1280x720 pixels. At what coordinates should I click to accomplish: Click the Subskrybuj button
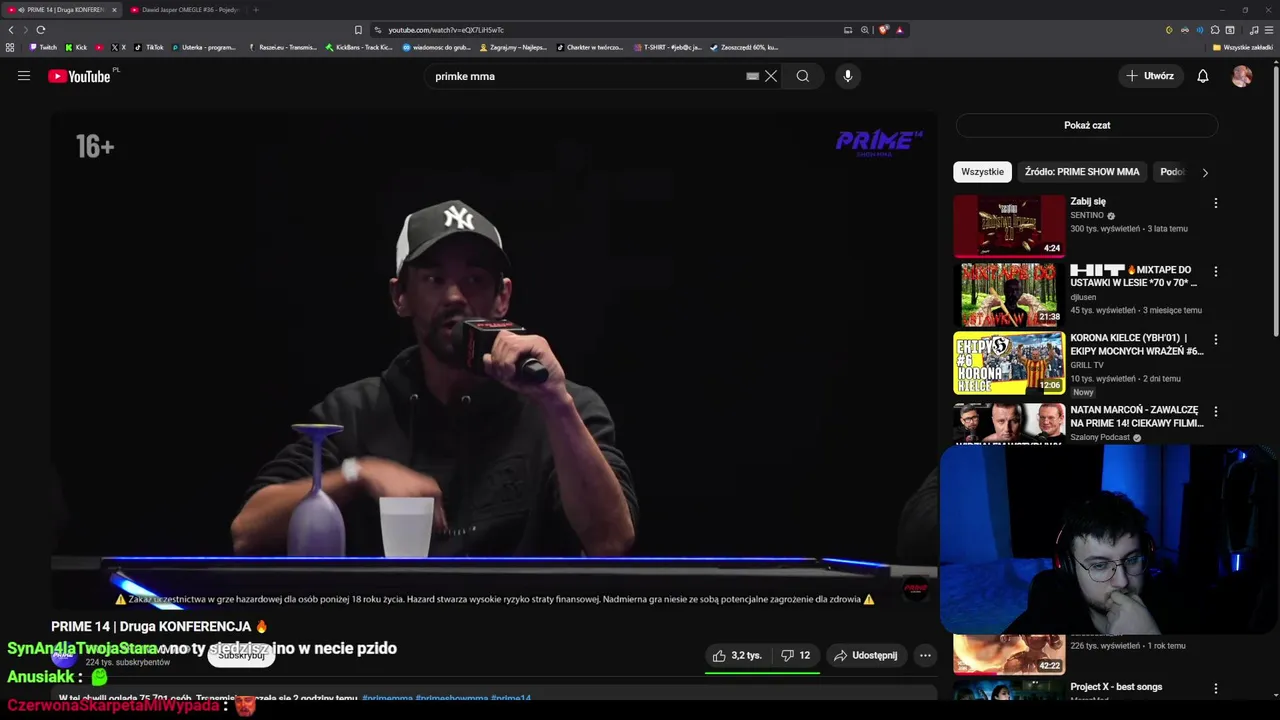(241, 655)
